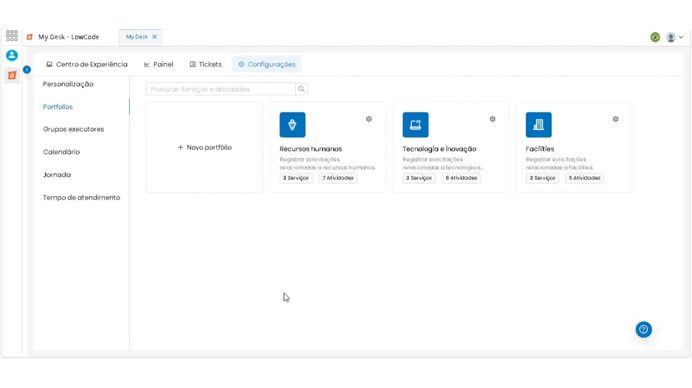
Task: Expand the sidebar with the blue arrow
Action: click(x=27, y=70)
